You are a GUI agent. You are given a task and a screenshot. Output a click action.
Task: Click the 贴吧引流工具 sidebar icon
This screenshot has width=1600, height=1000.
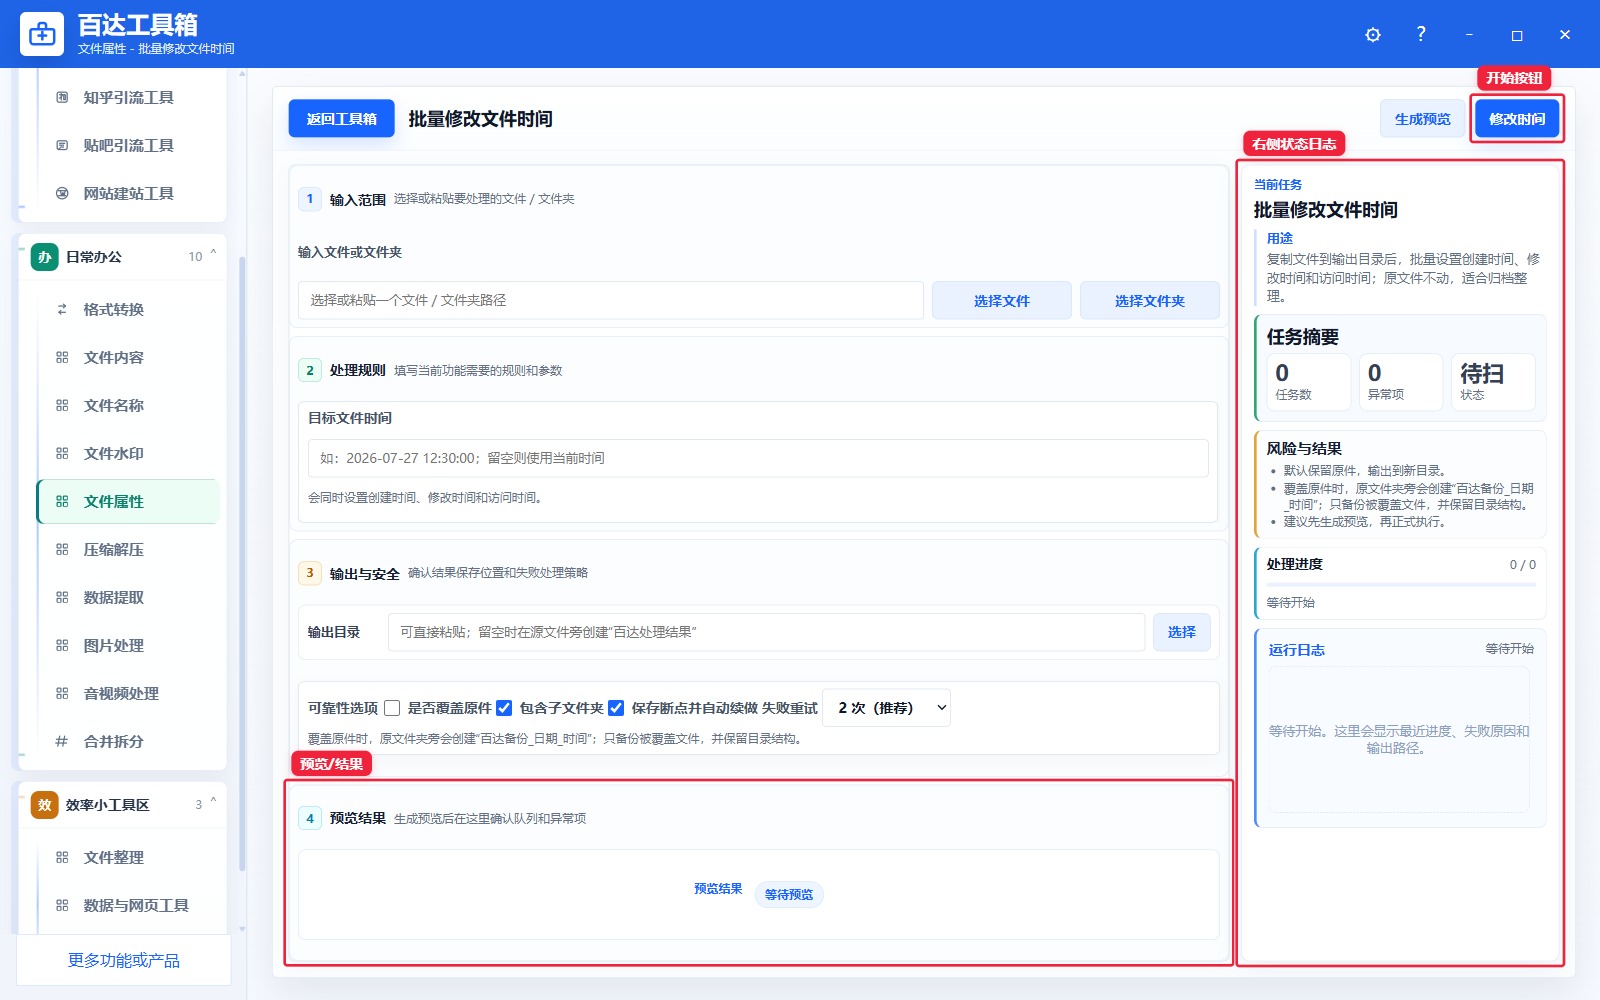point(62,145)
